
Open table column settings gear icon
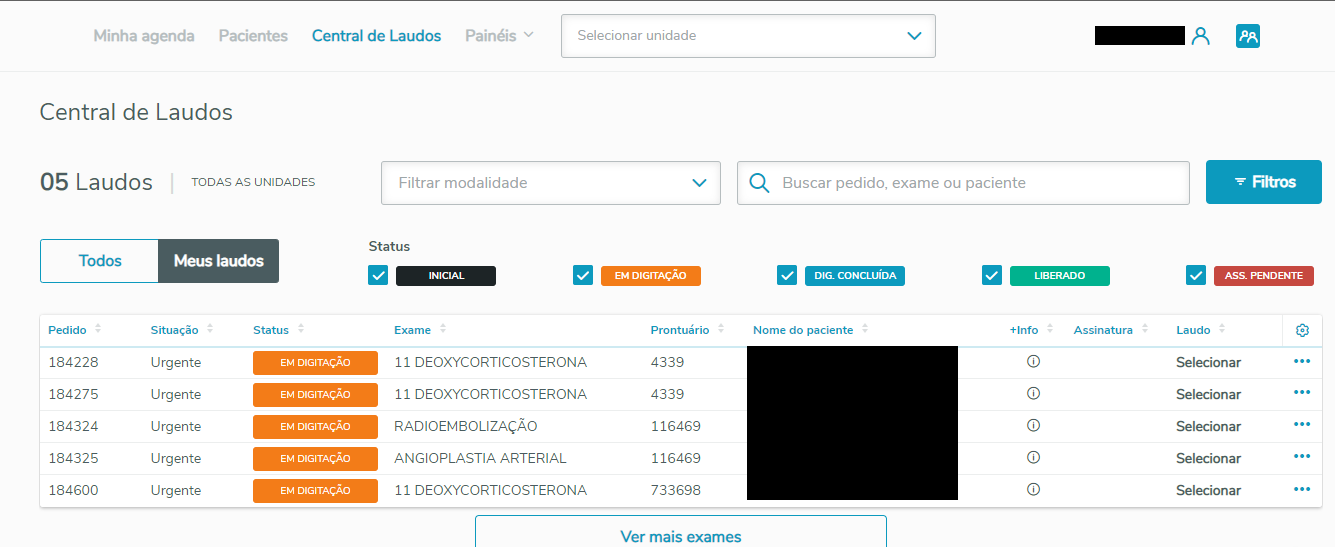[x=1302, y=330]
